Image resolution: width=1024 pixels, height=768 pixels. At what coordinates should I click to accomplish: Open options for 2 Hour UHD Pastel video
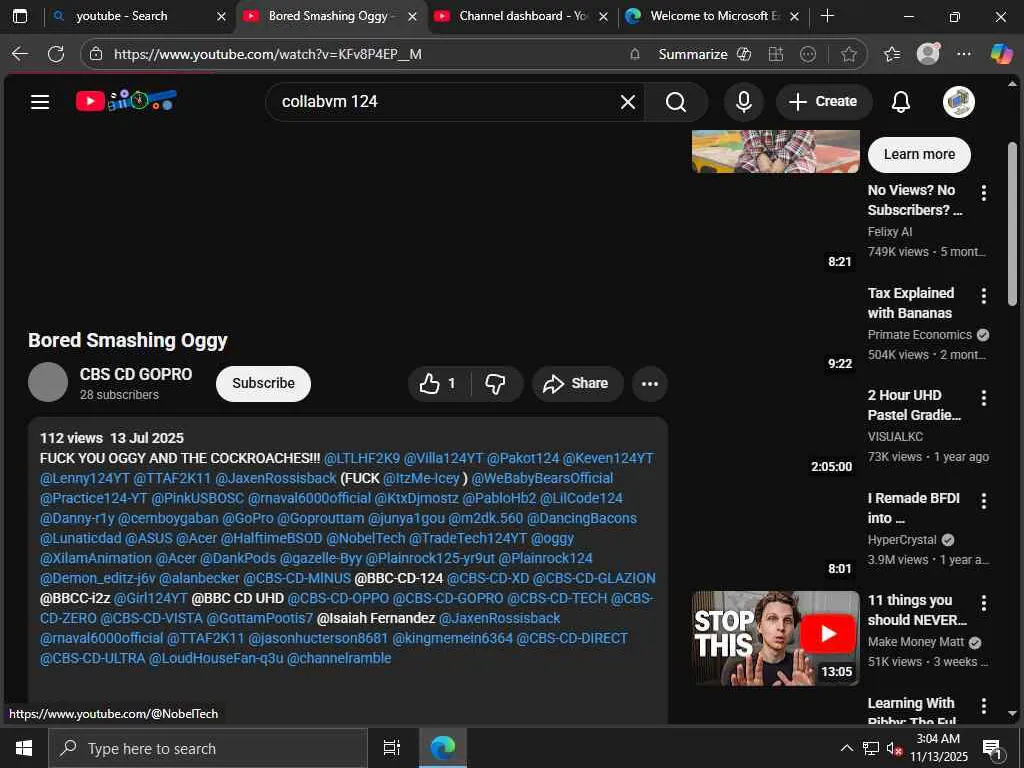(x=984, y=398)
